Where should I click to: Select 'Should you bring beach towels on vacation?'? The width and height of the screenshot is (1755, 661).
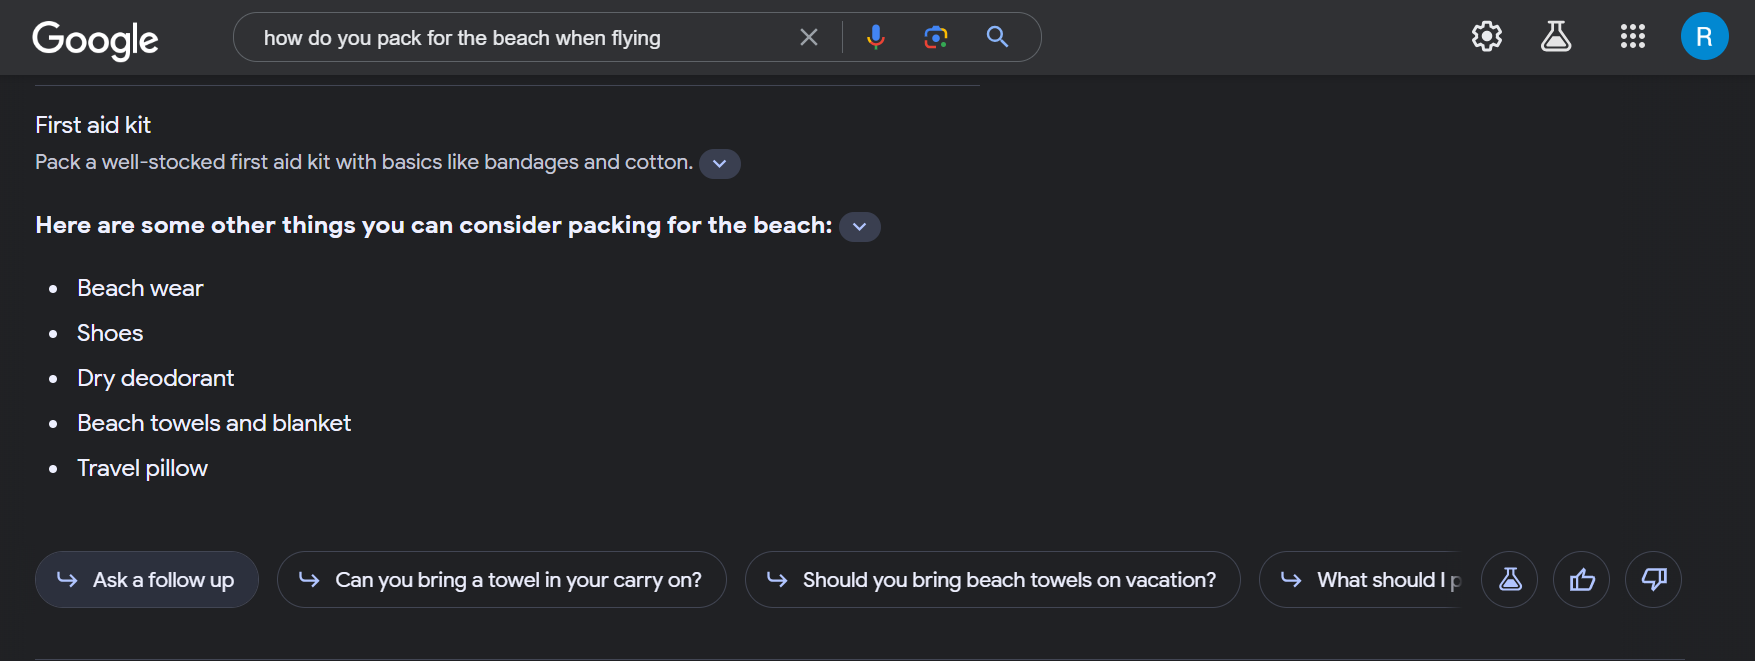(x=992, y=580)
